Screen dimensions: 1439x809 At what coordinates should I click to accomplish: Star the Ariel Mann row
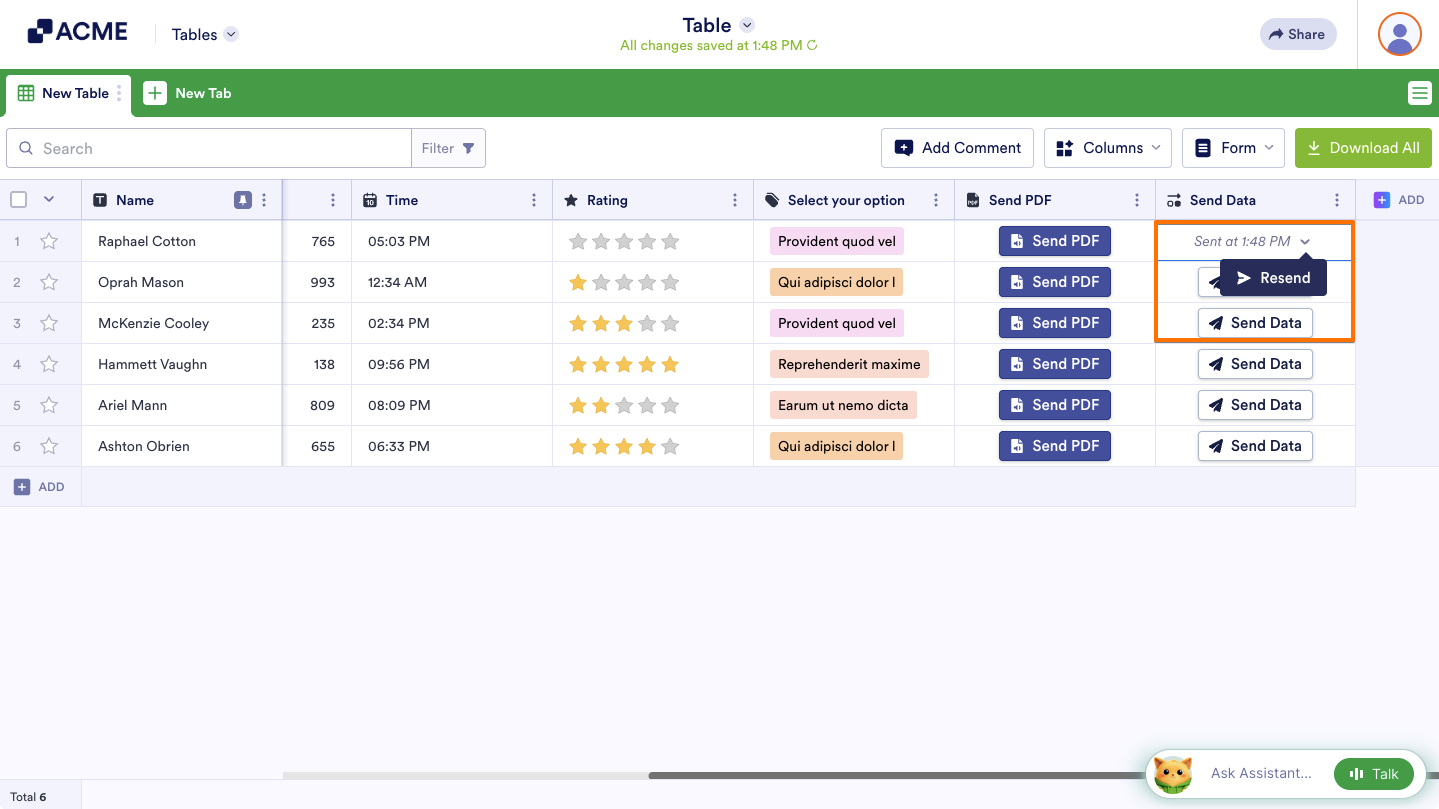[x=49, y=405]
